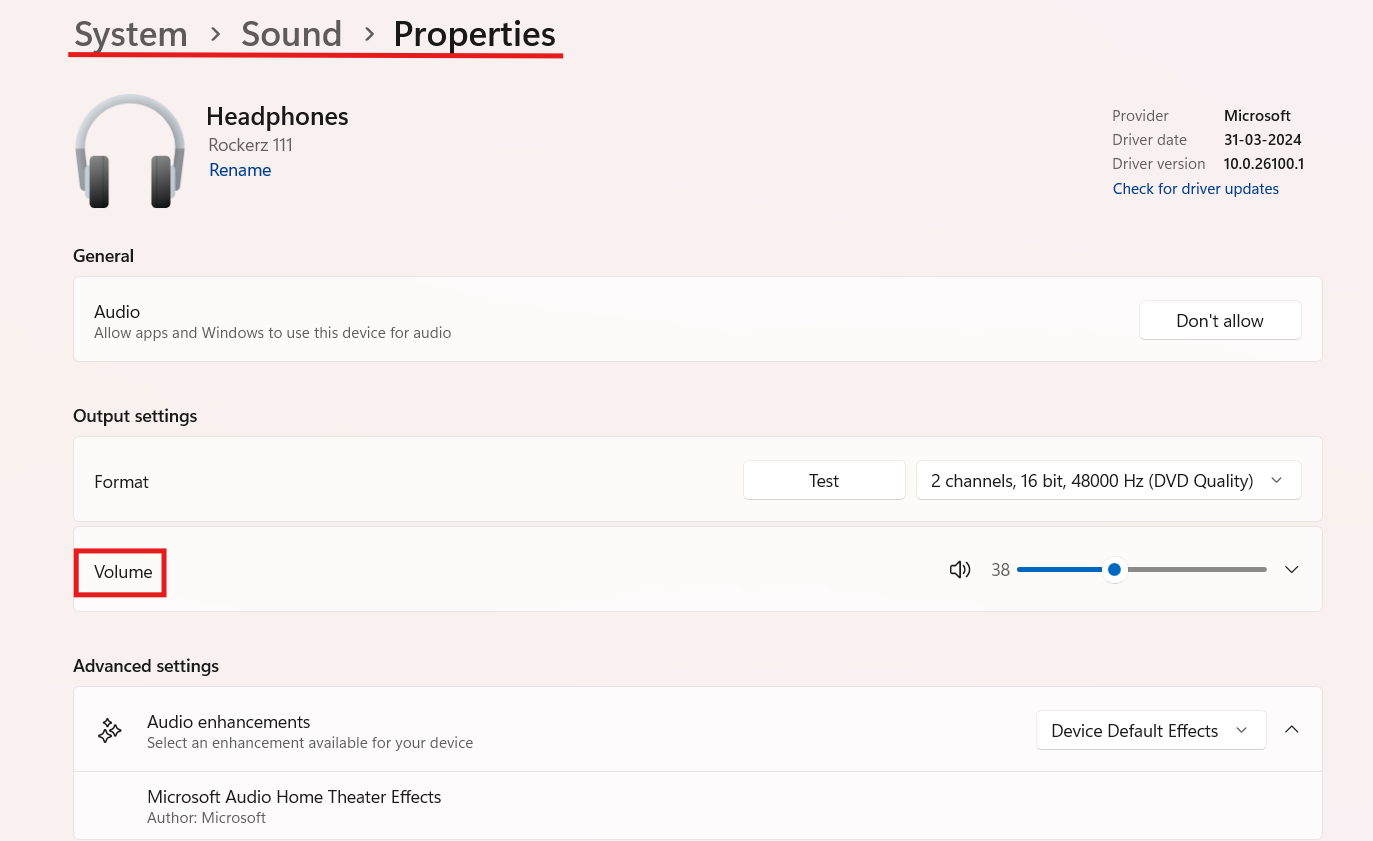Viewport: 1373px width, 841px height.
Task: Click the headphones volume slider handle
Action: [x=1114, y=570]
